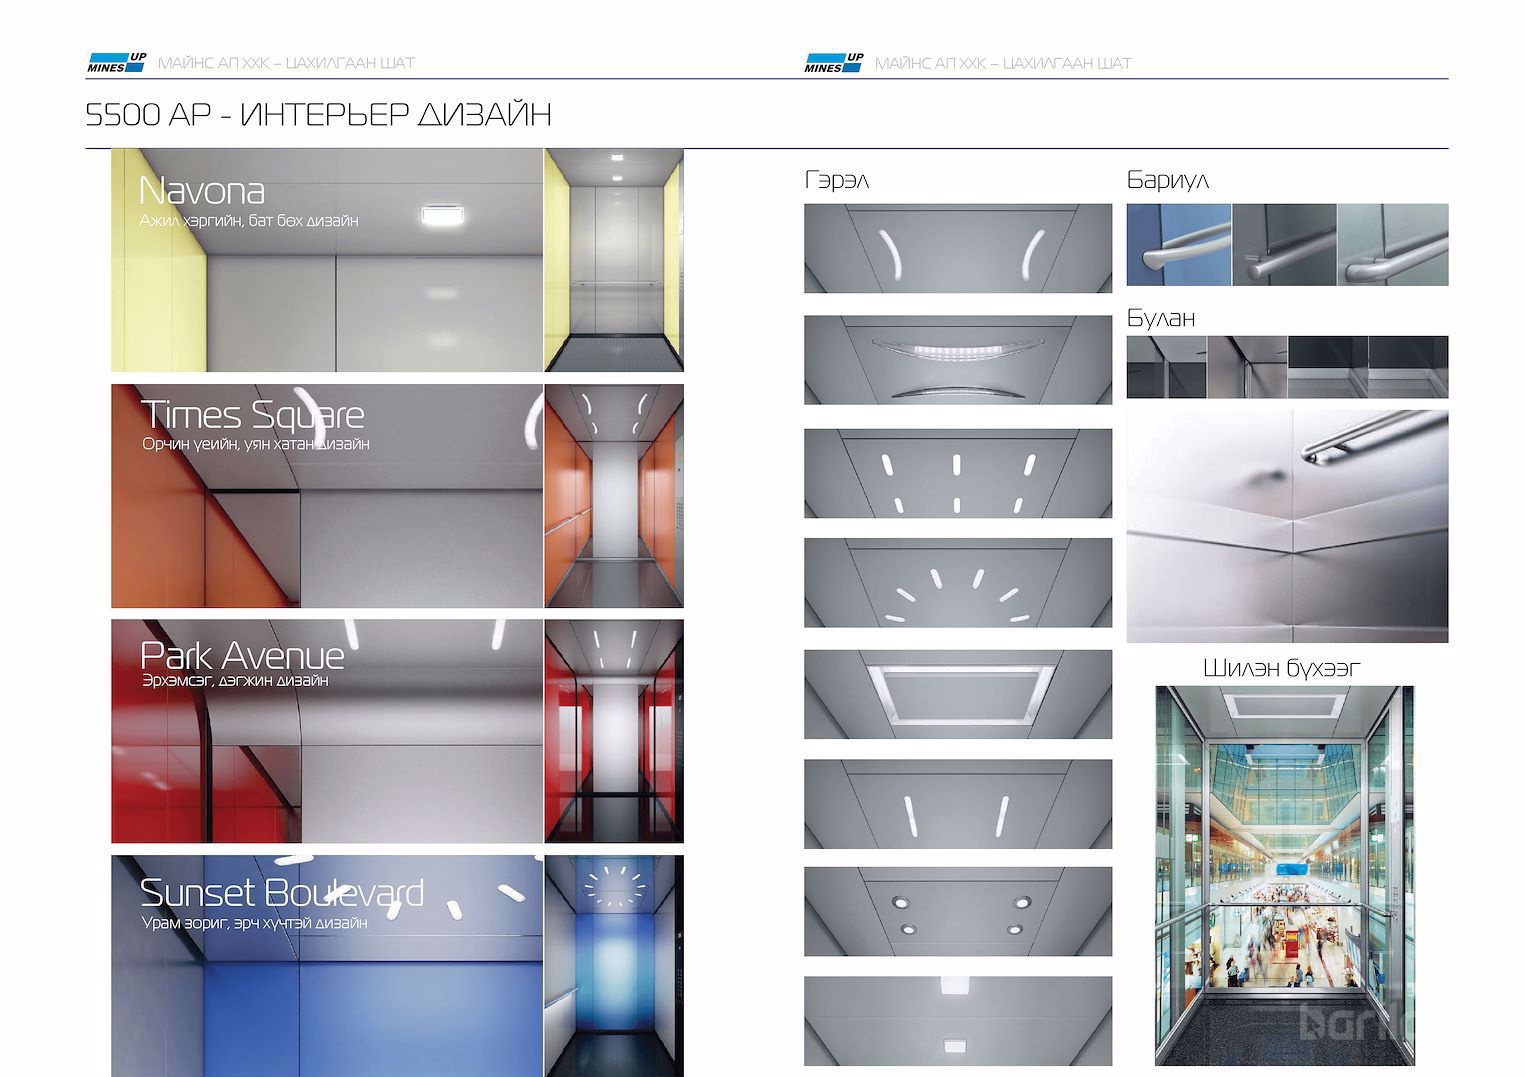Screen dimensions: 1525x1077
Task: Click the Mines UP logo on the left header
Action: pyautogui.click(x=116, y=63)
